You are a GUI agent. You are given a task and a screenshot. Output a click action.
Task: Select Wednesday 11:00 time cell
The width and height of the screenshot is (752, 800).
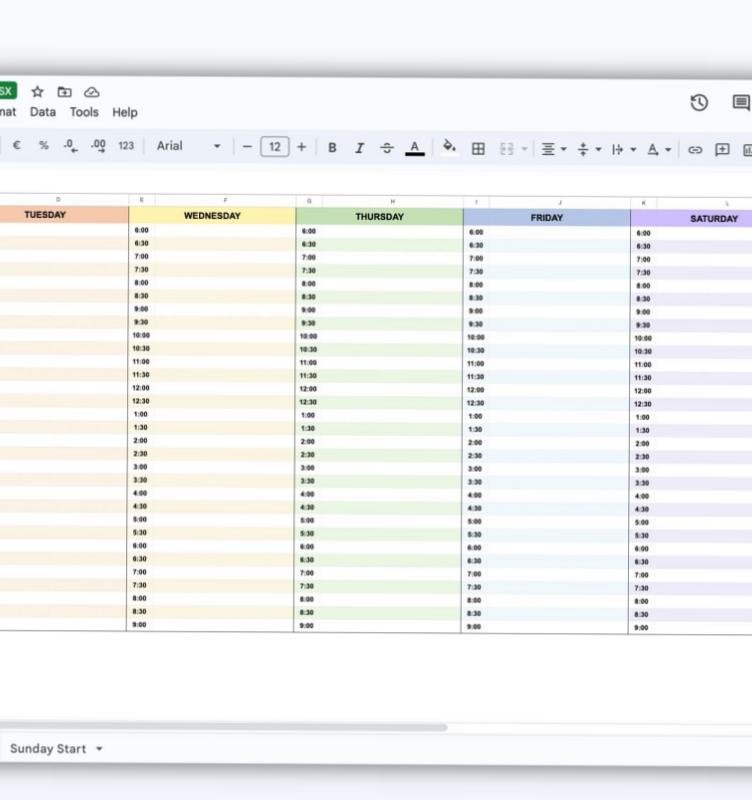(x=141, y=362)
